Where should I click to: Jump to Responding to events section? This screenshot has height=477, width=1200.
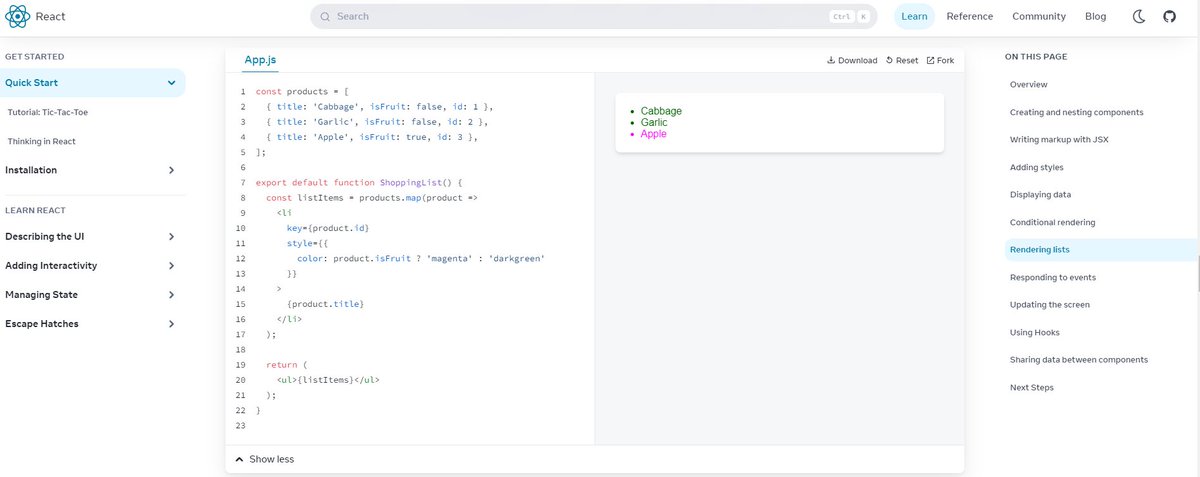coord(1053,277)
